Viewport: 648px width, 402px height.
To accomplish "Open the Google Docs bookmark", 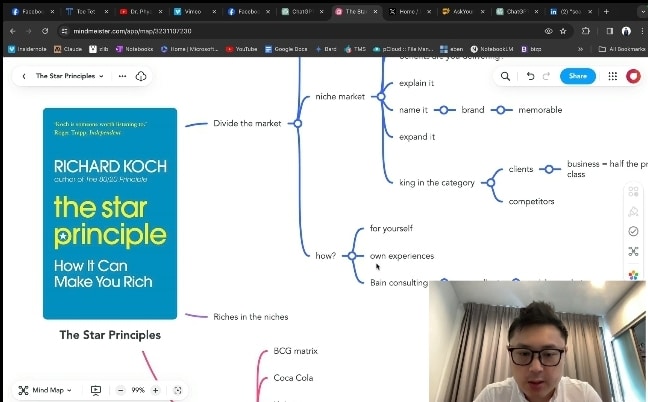I will pos(286,49).
